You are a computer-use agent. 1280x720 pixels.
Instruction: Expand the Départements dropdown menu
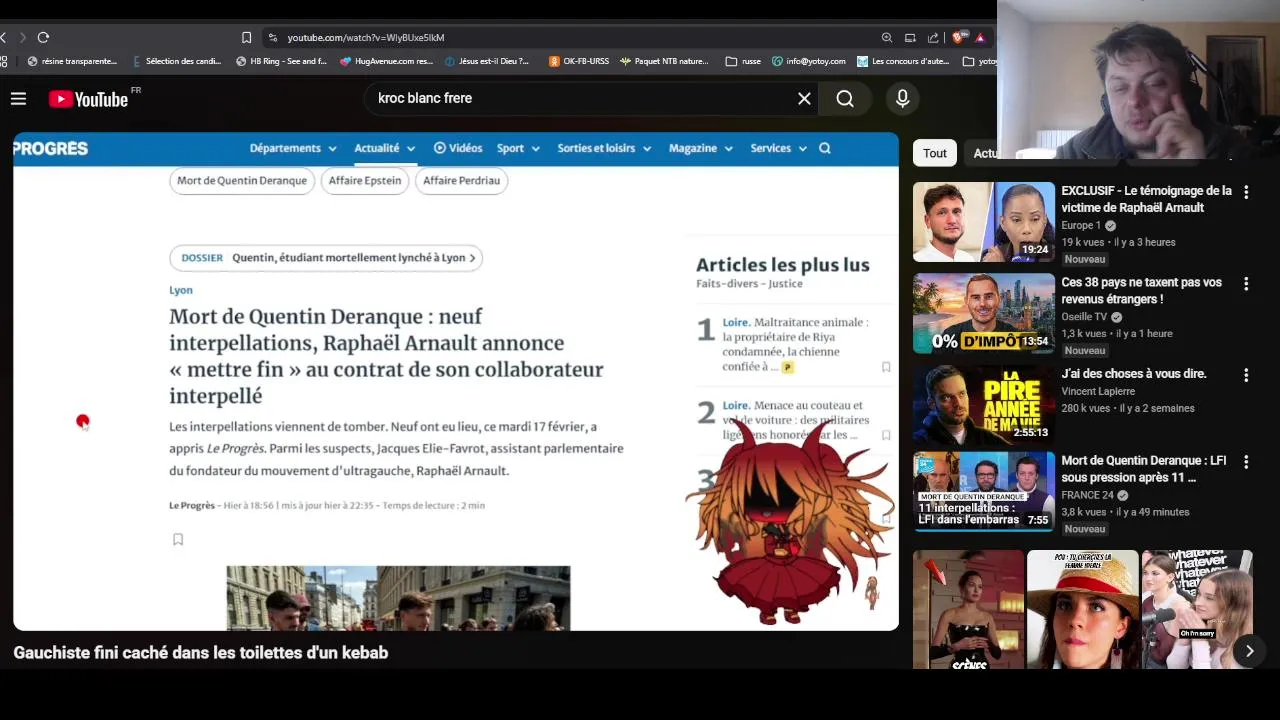(293, 148)
